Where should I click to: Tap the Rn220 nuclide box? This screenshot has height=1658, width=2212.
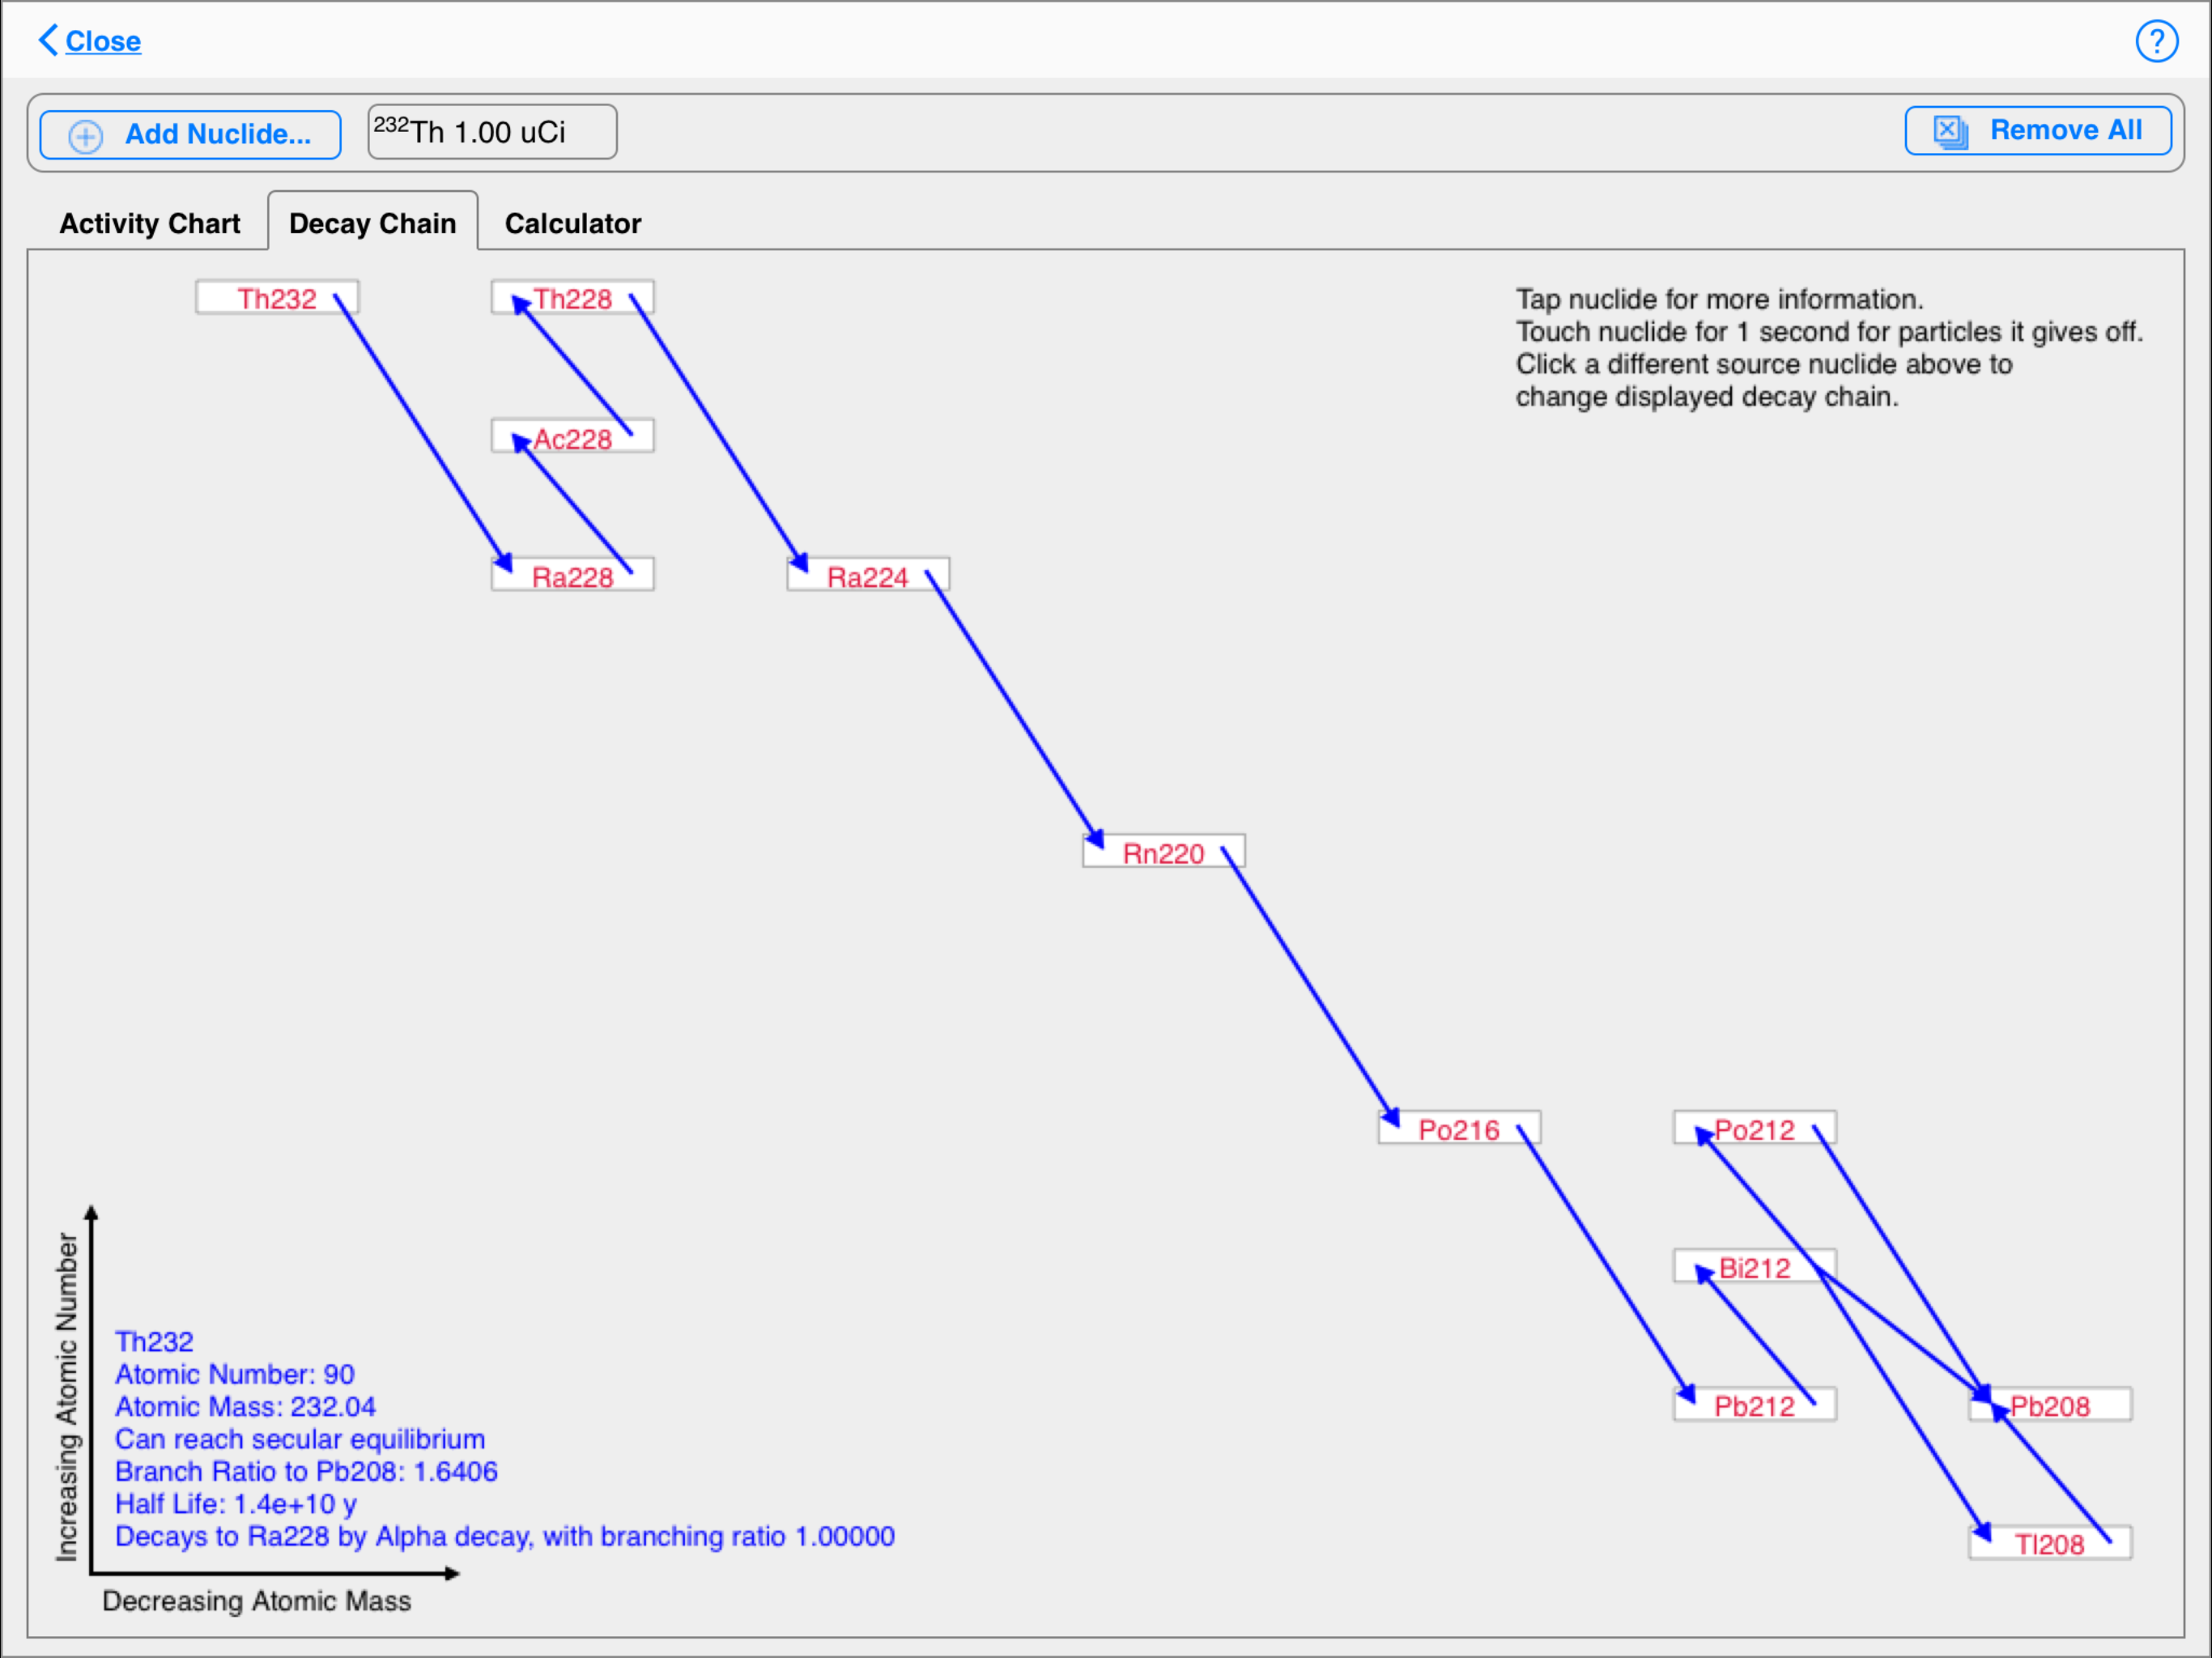point(1163,852)
